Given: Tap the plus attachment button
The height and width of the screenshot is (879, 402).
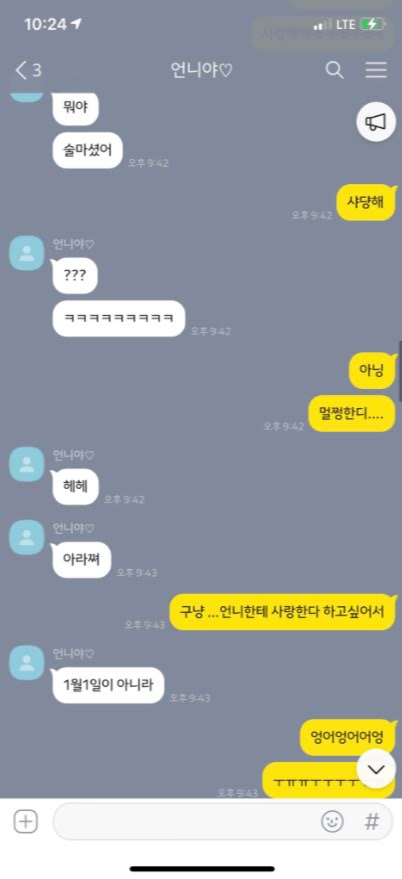Looking at the screenshot, I should [25, 822].
